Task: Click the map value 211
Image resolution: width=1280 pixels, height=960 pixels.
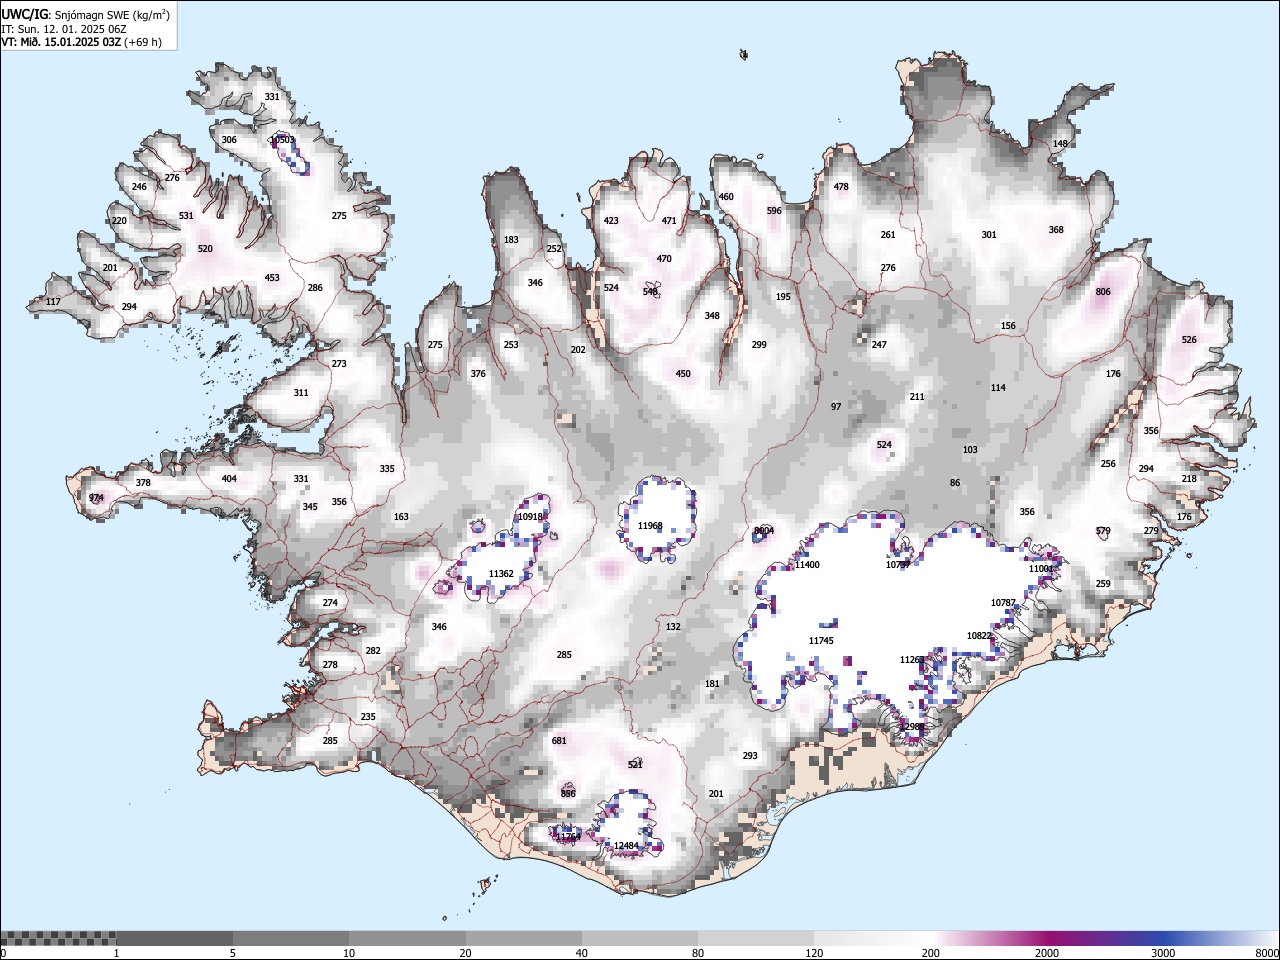Action: click(917, 397)
